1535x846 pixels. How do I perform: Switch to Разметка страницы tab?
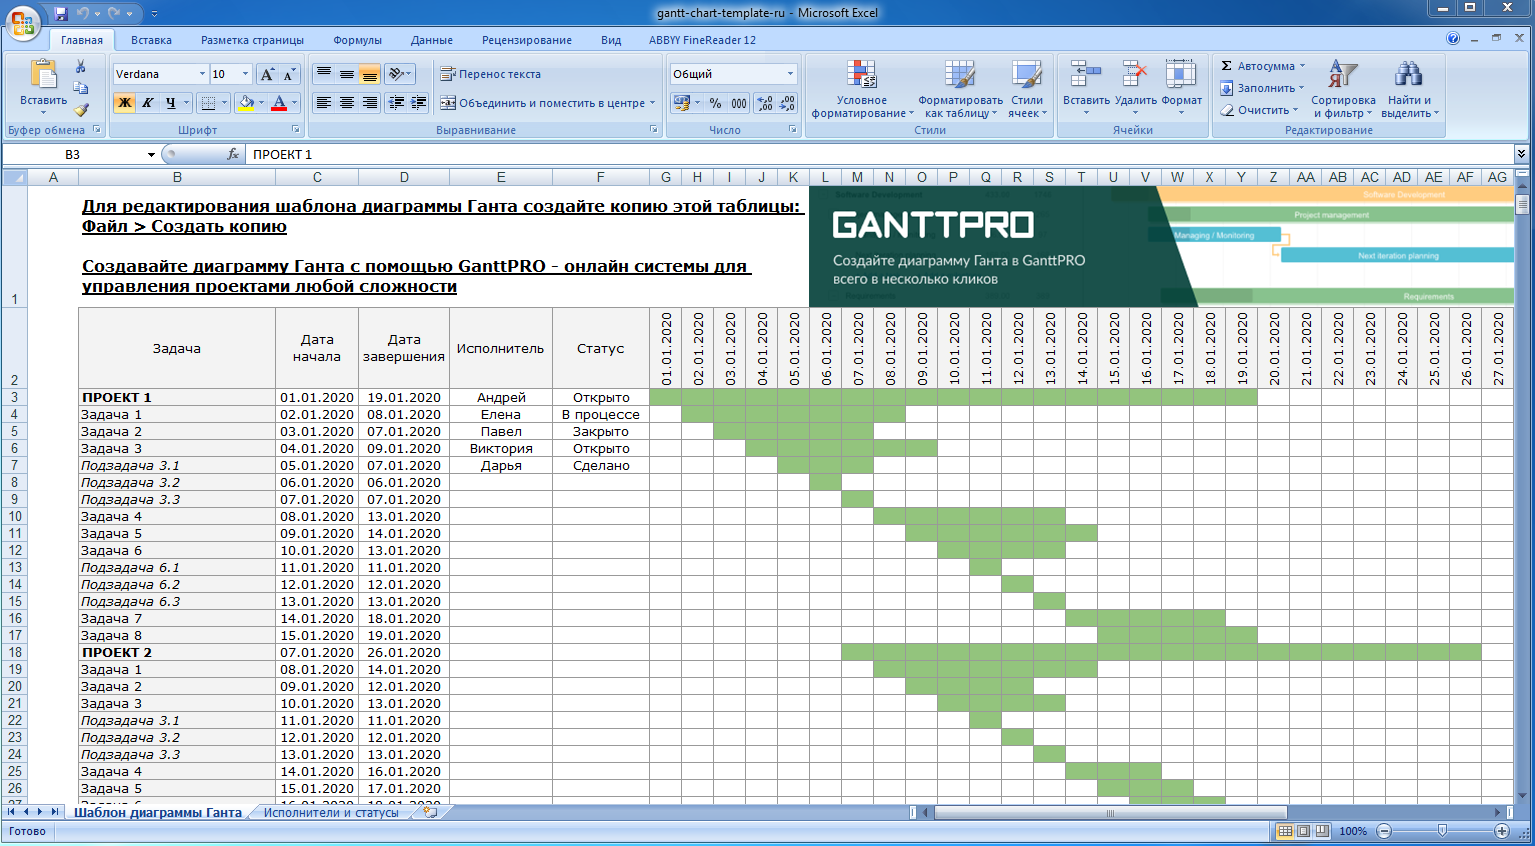pyautogui.click(x=252, y=40)
